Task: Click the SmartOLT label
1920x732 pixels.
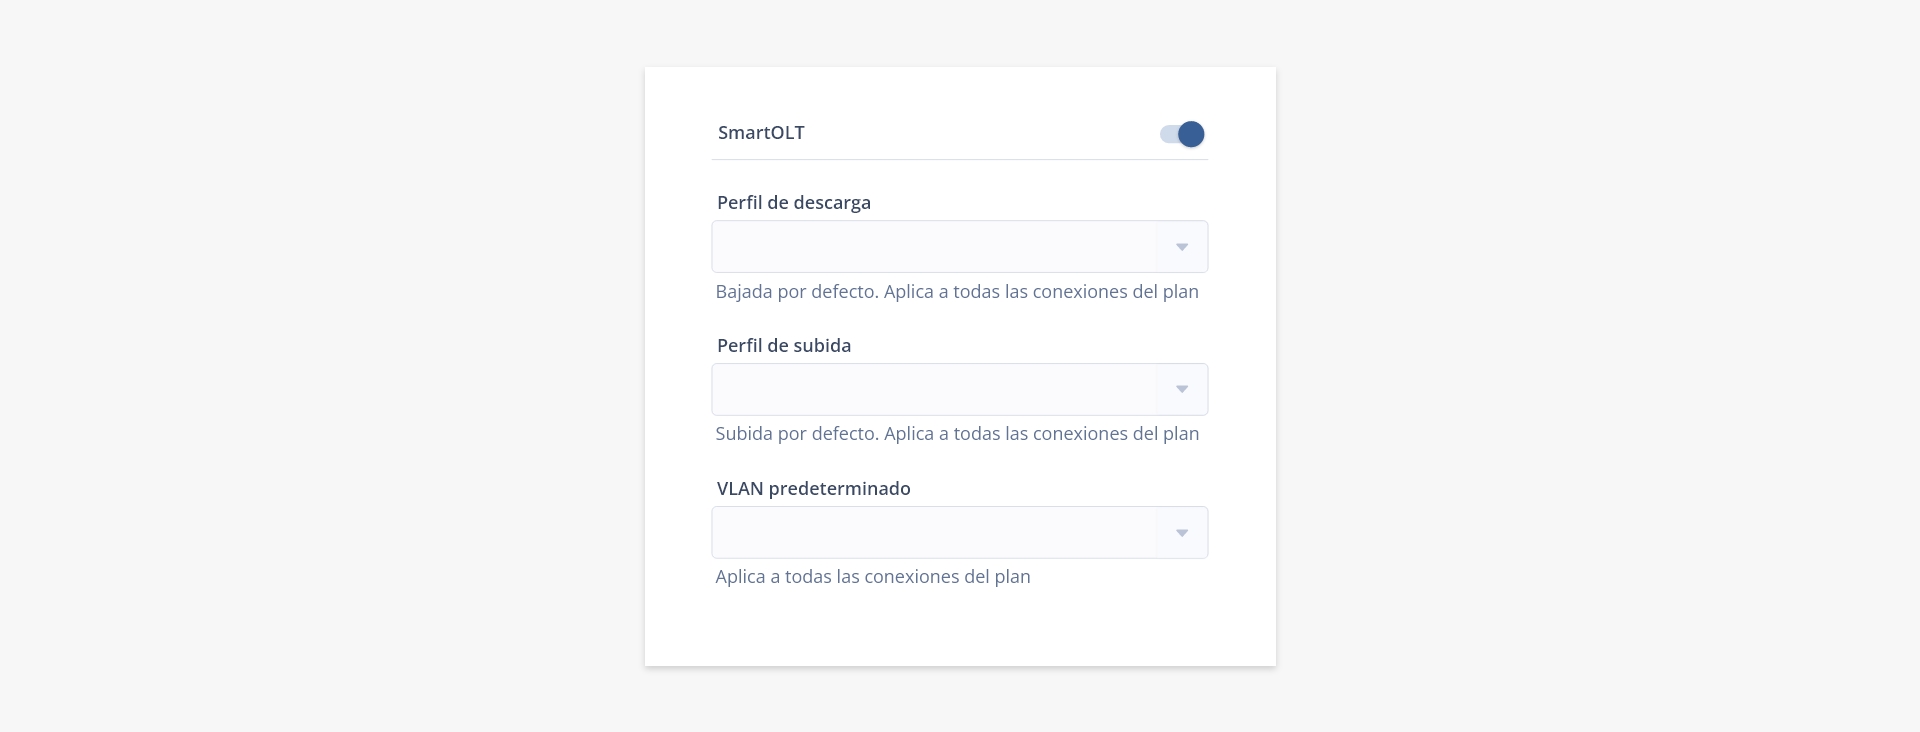Action: pos(761,133)
